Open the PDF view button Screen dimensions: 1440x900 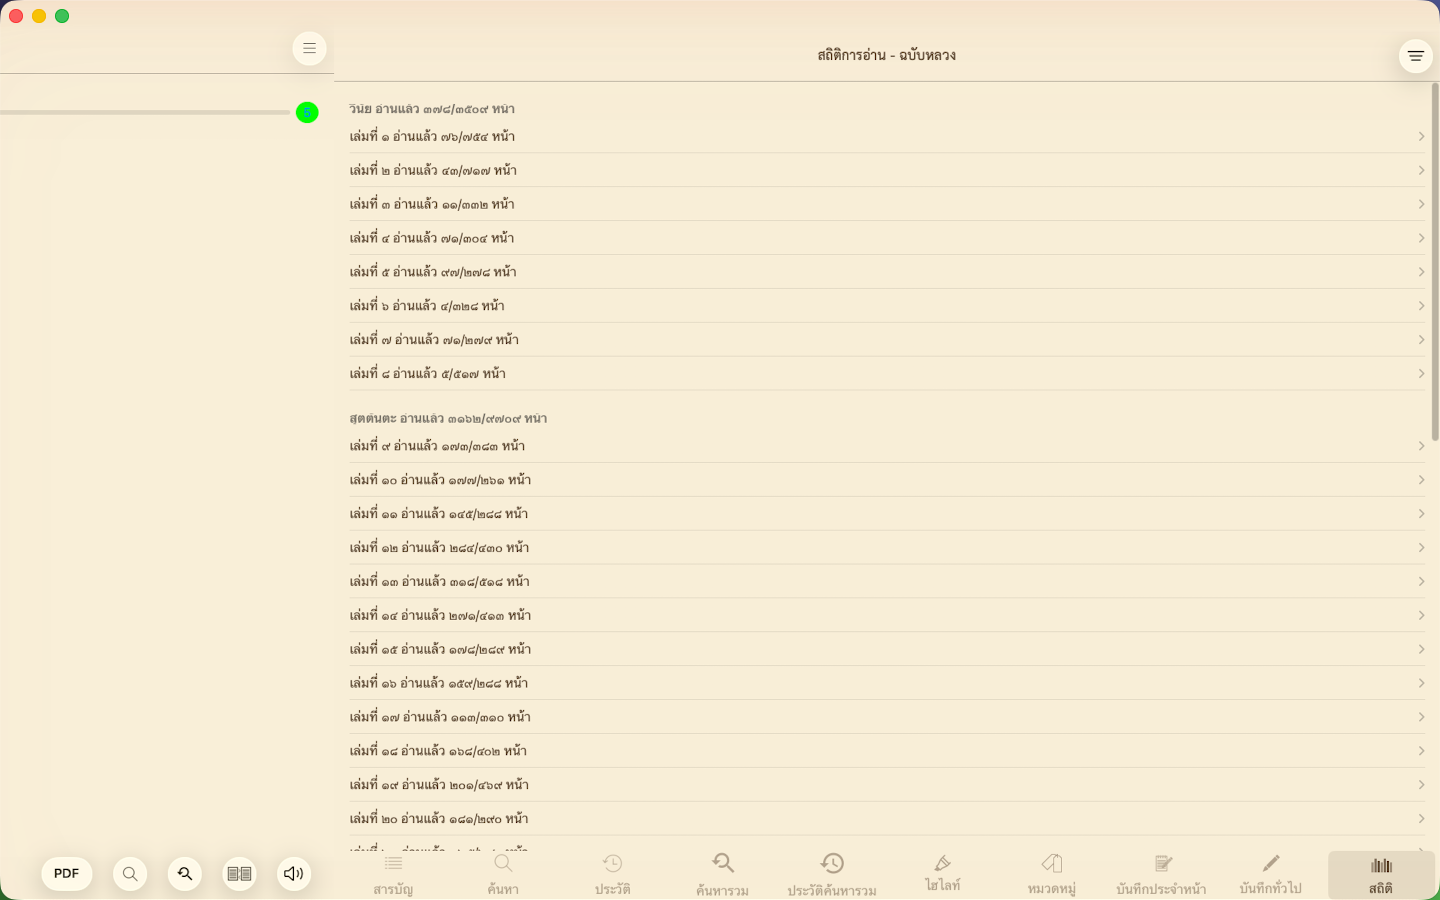pyautogui.click(x=67, y=874)
